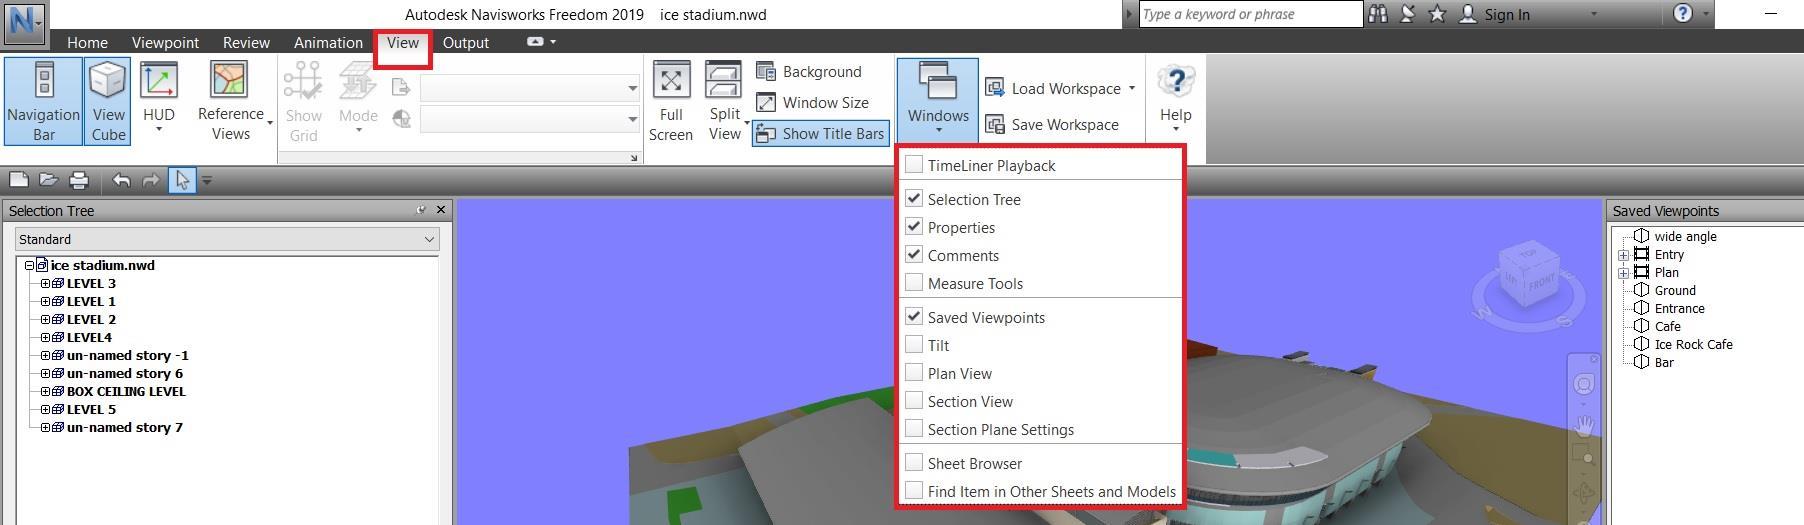Toggle Show Title Bars
This screenshot has height=525, width=1804.
pos(820,134)
